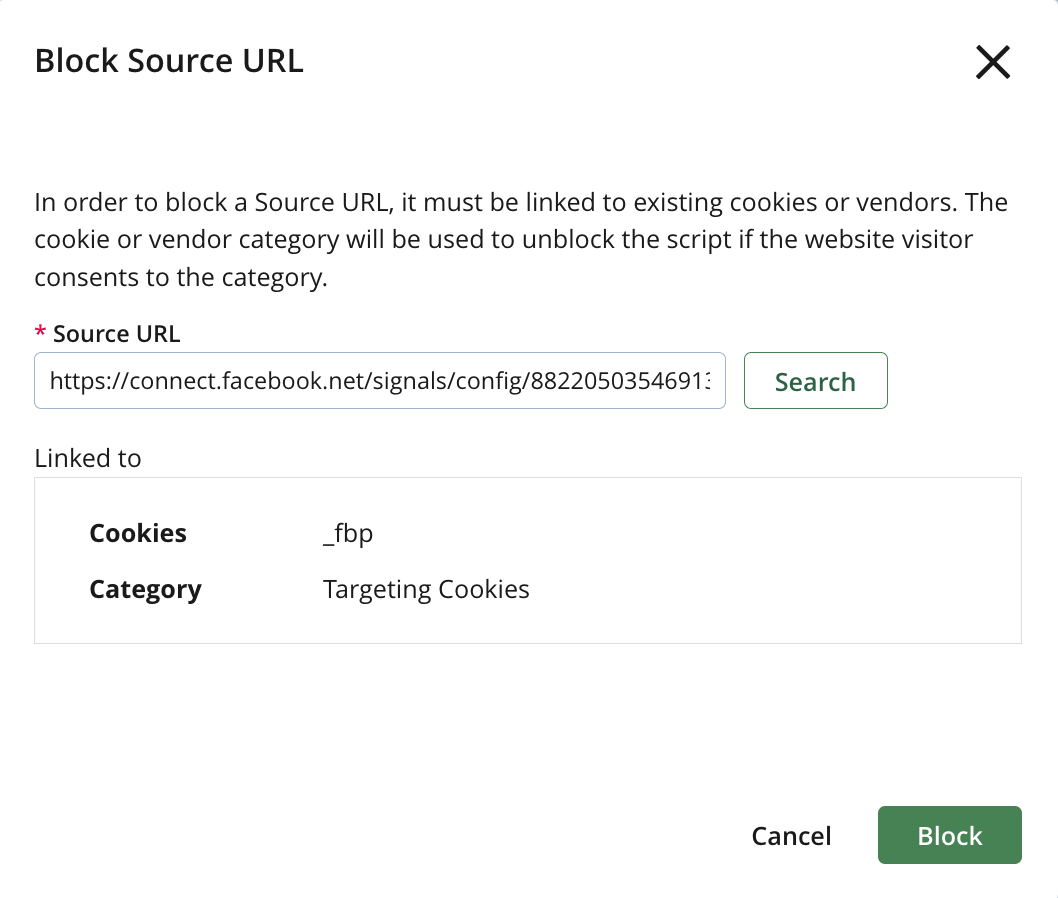The width and height of the screenshot is (1058, 898).
Task: Click the Cookies row label
Action: (137, 533)
